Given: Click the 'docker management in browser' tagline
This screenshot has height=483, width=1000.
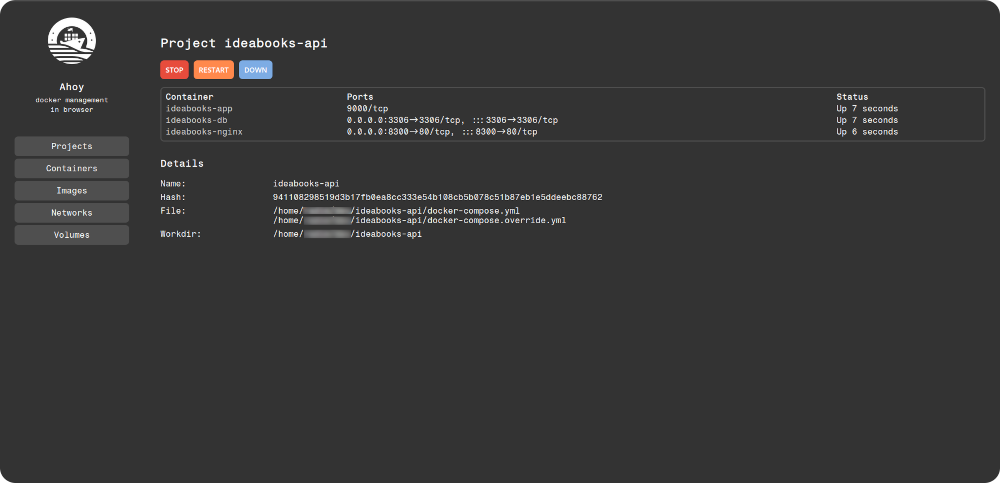Looking at the screenshot, I should [72, 105].
